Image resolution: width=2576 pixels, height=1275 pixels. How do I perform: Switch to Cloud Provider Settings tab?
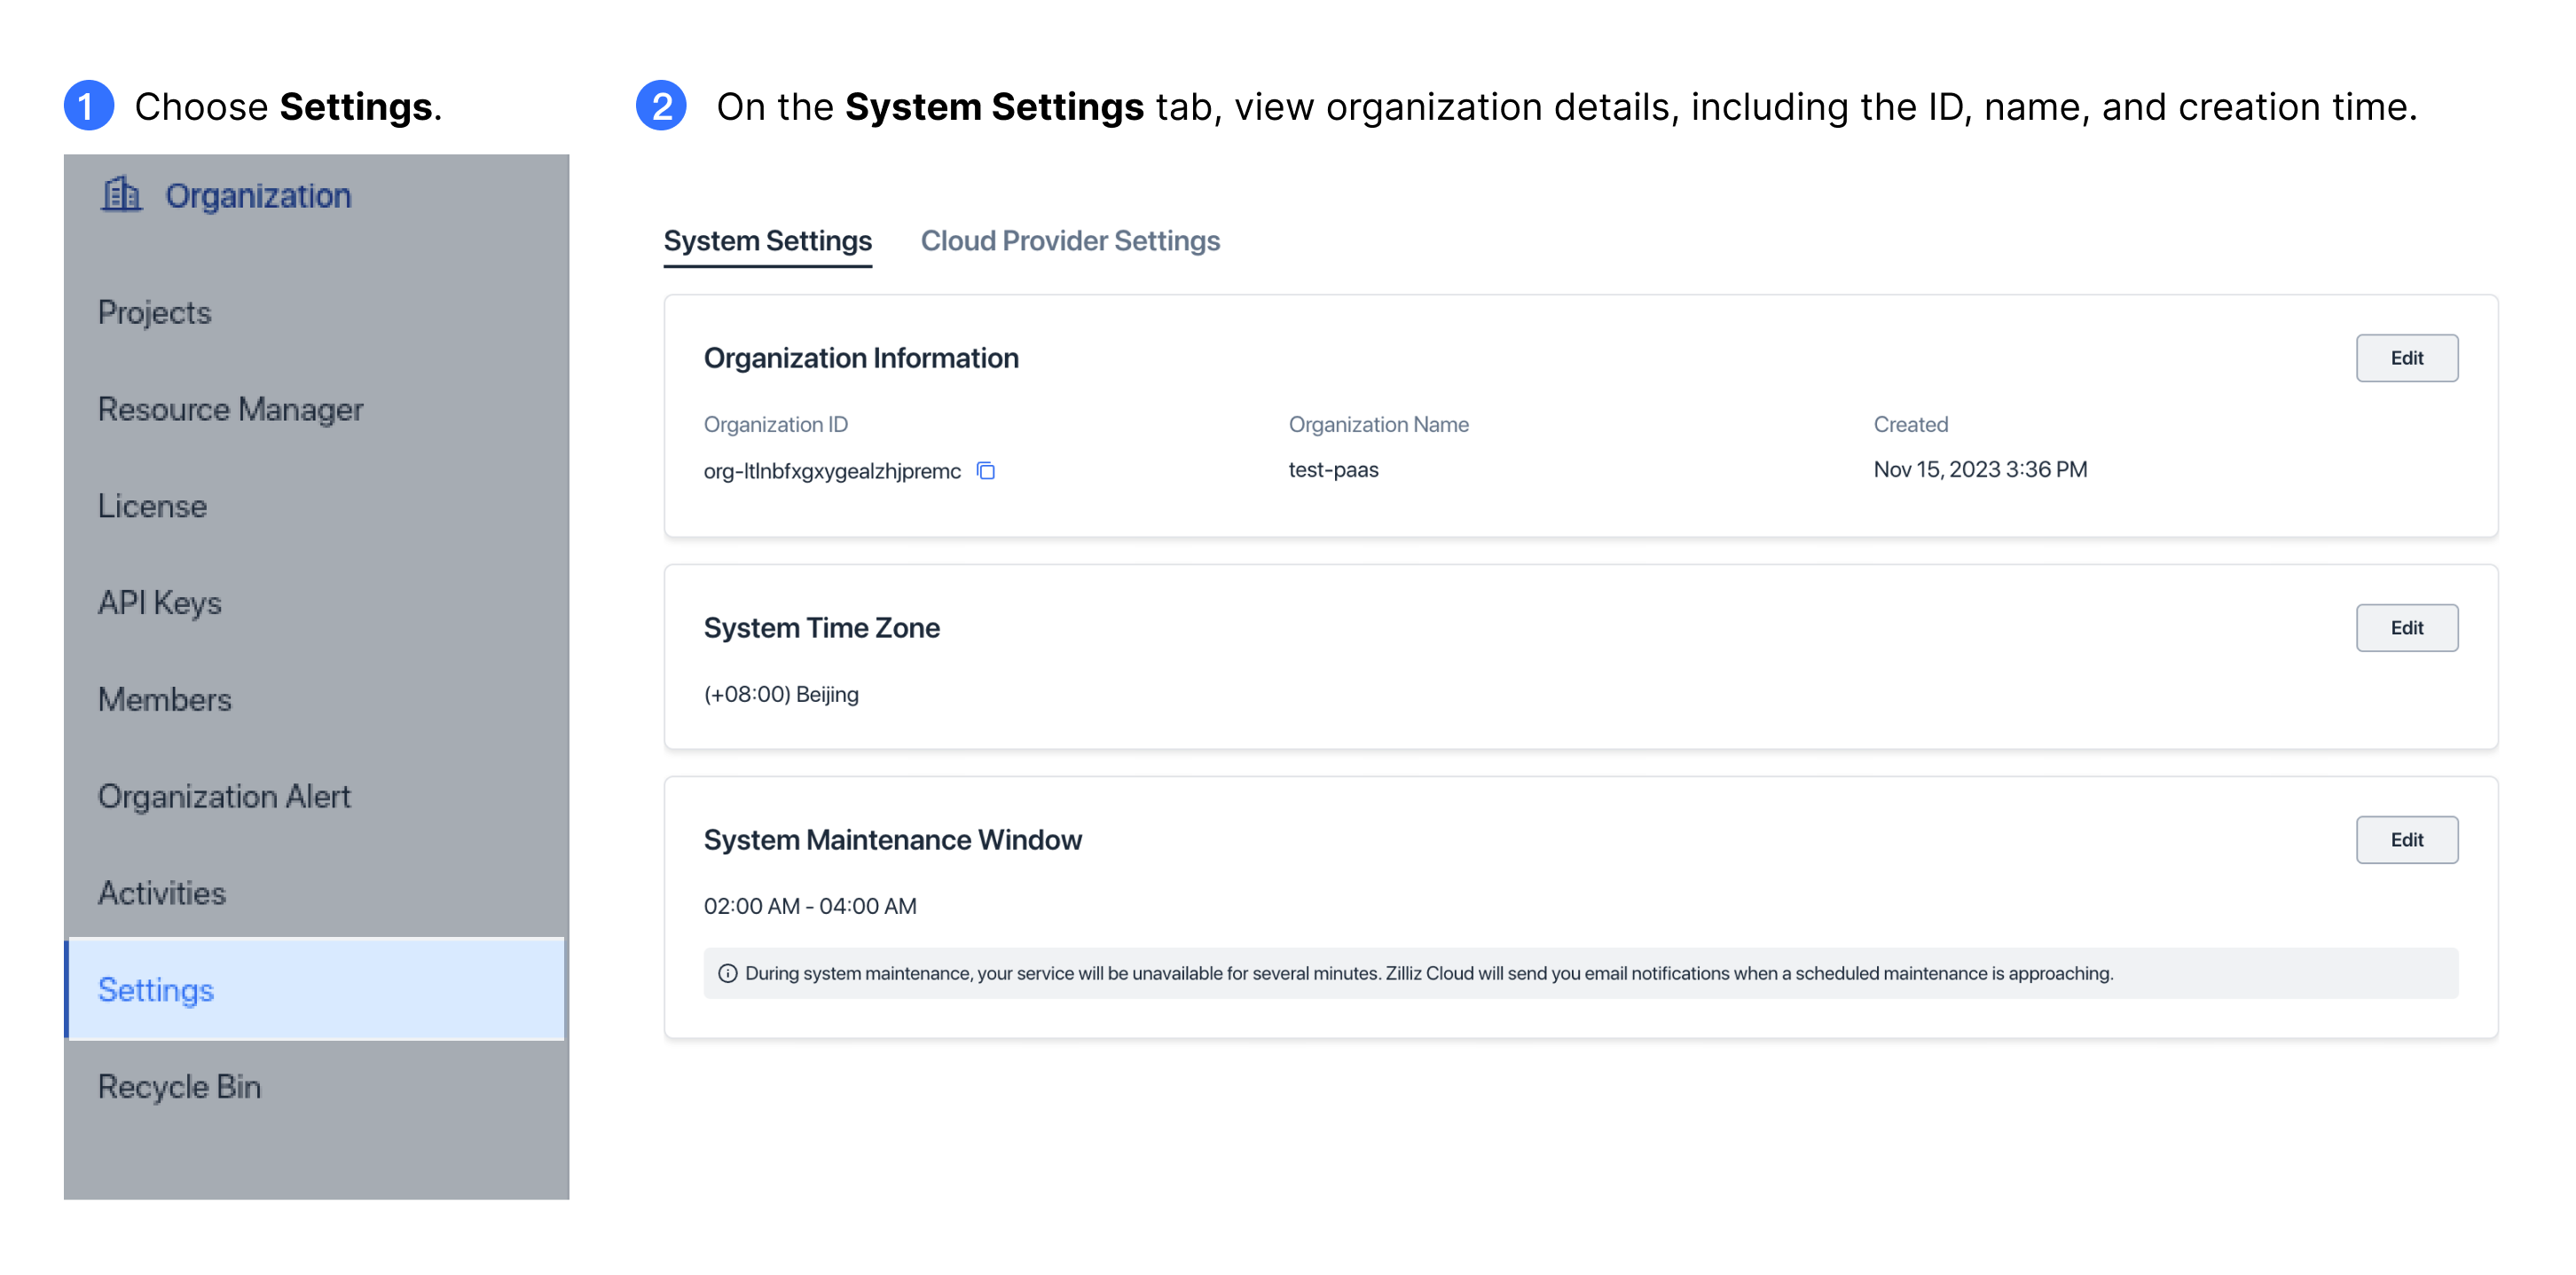(1070, 241)
